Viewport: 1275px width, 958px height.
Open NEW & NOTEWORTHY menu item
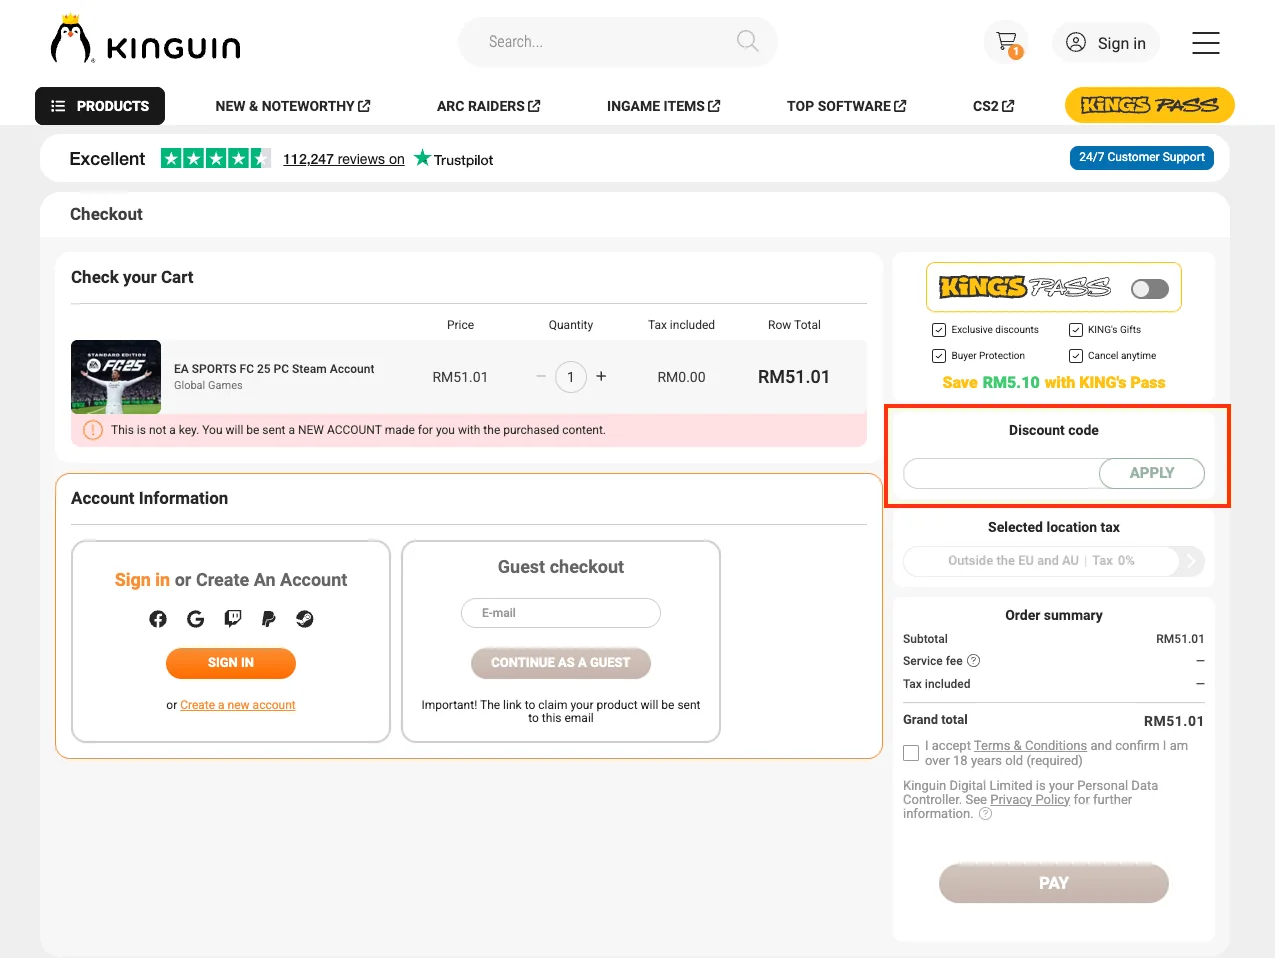pos(293,106)
